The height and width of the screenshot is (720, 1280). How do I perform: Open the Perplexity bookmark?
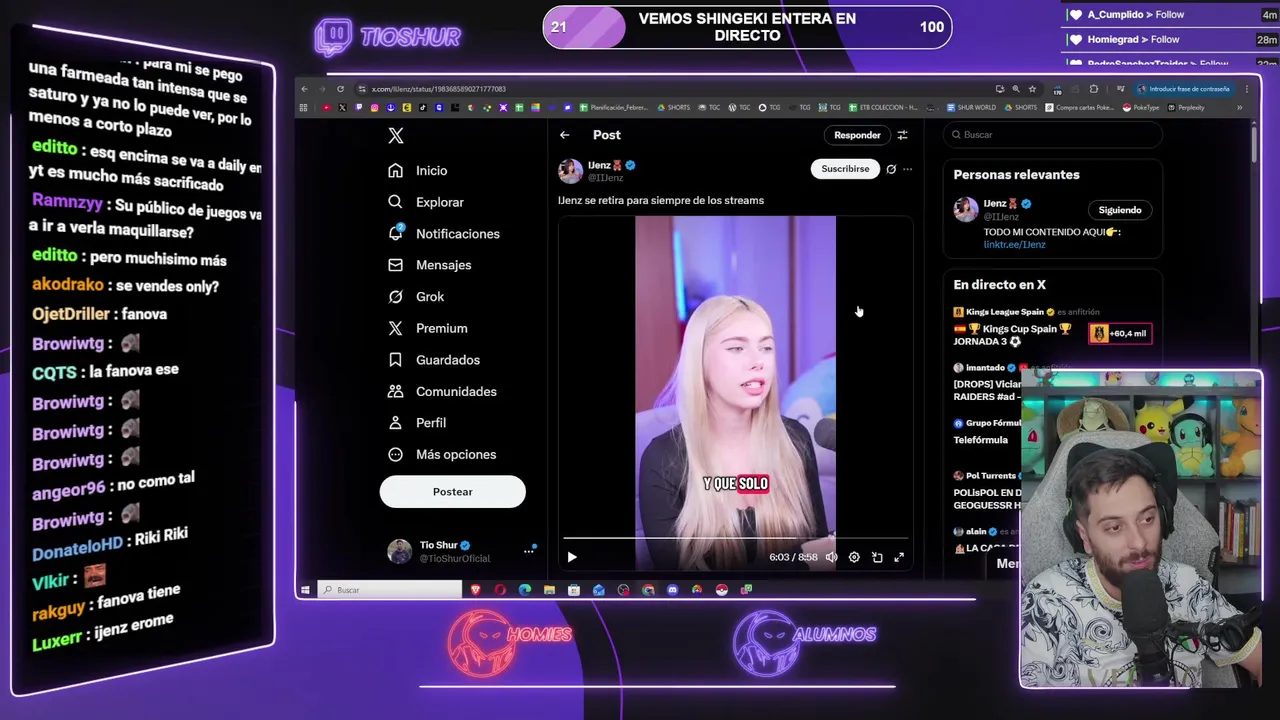coord(1185,107)
